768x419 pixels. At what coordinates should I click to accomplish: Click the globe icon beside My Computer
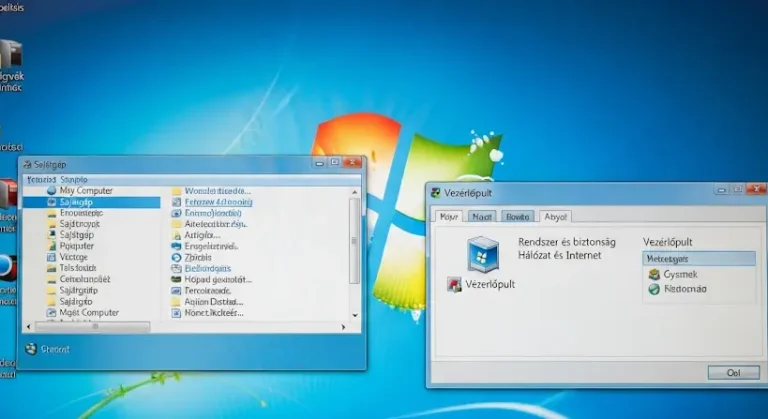[x=51, y=191]
